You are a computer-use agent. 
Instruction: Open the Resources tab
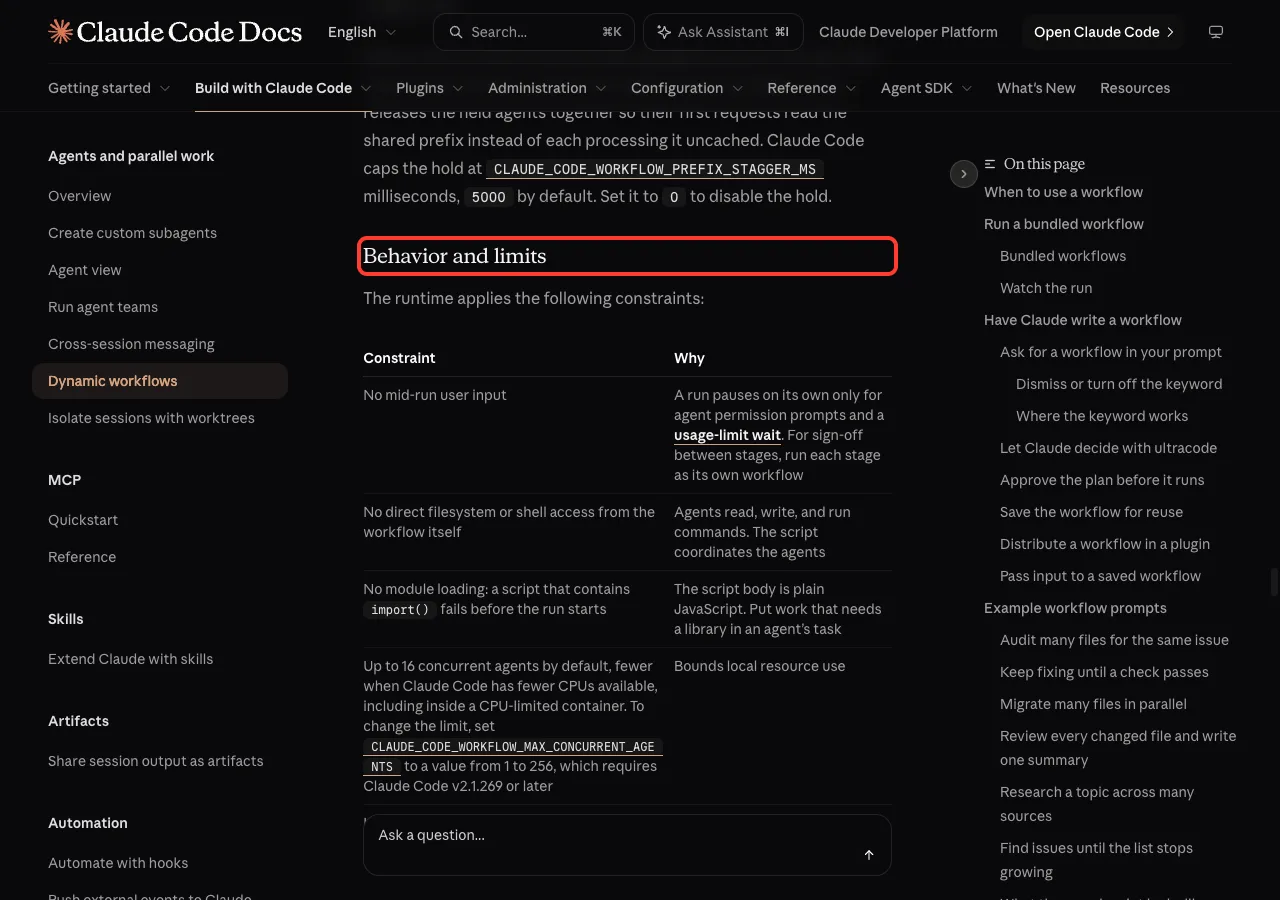coord(1135,88)
